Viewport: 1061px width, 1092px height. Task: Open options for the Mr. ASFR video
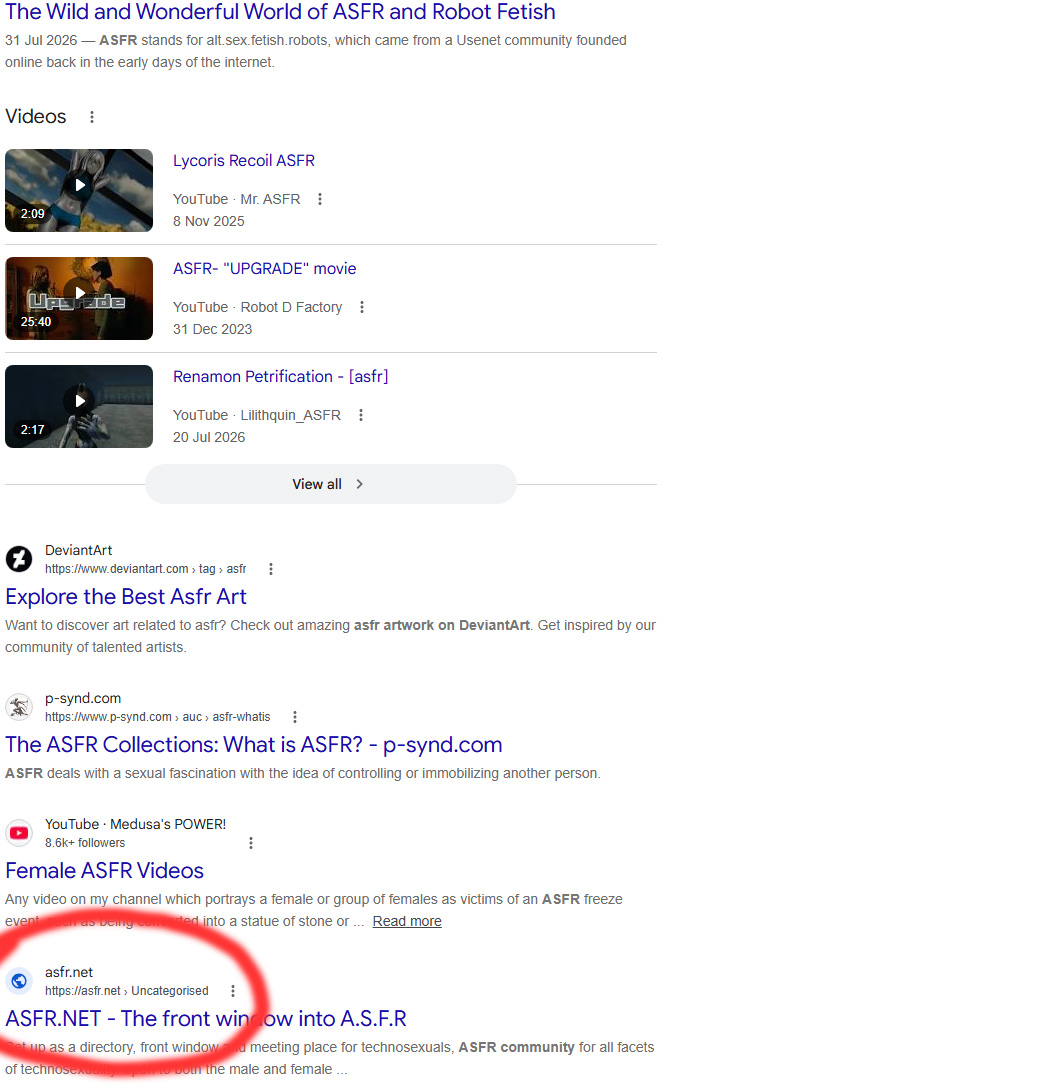[x=320, y=199]
